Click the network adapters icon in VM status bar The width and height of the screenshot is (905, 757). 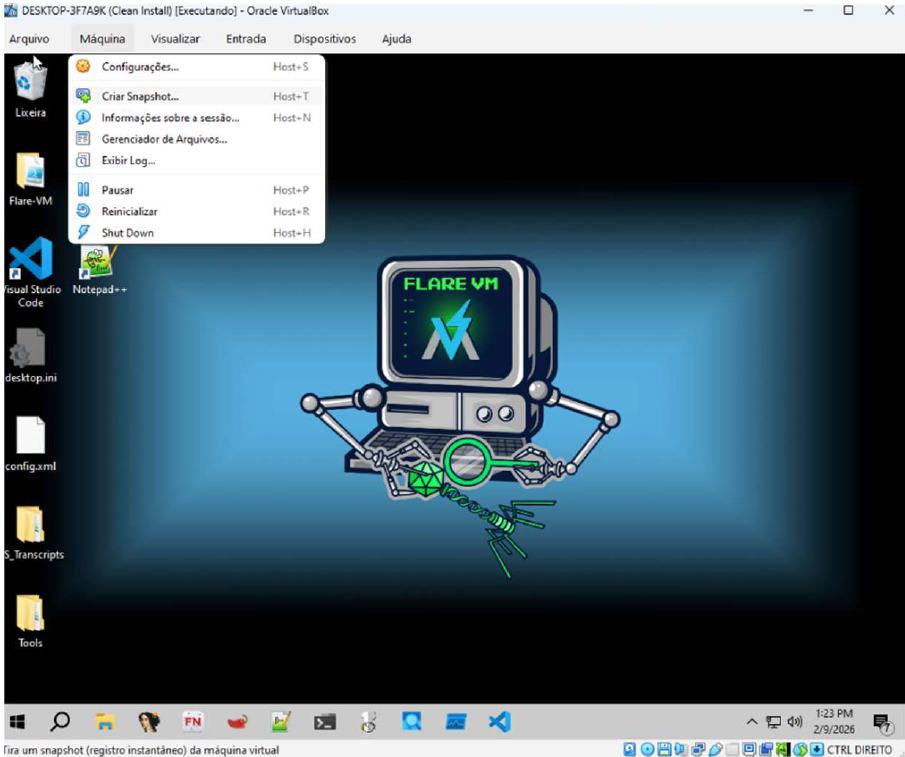[x=698, y=748]
